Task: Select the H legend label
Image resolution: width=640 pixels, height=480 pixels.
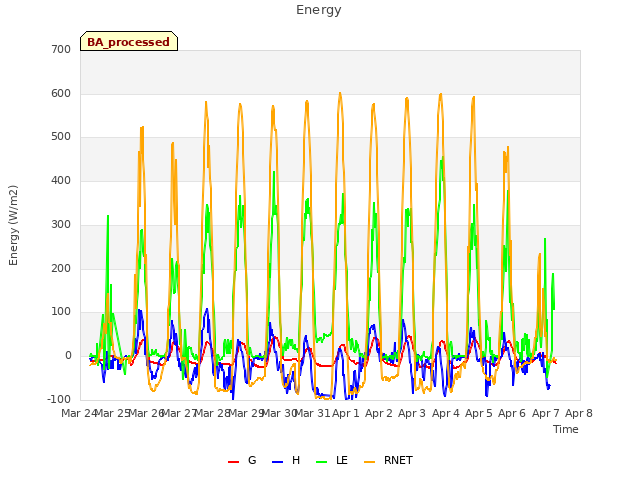Action: point(296,460)
